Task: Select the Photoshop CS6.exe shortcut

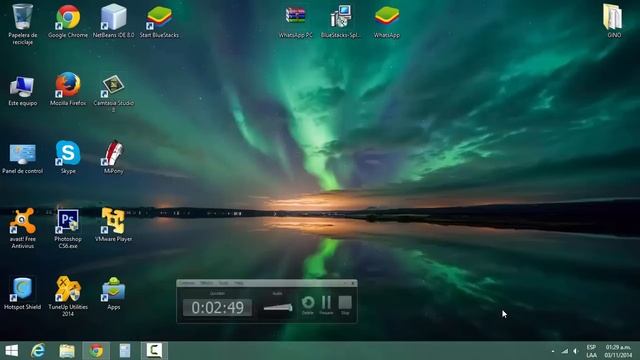Action: point(68,228)
